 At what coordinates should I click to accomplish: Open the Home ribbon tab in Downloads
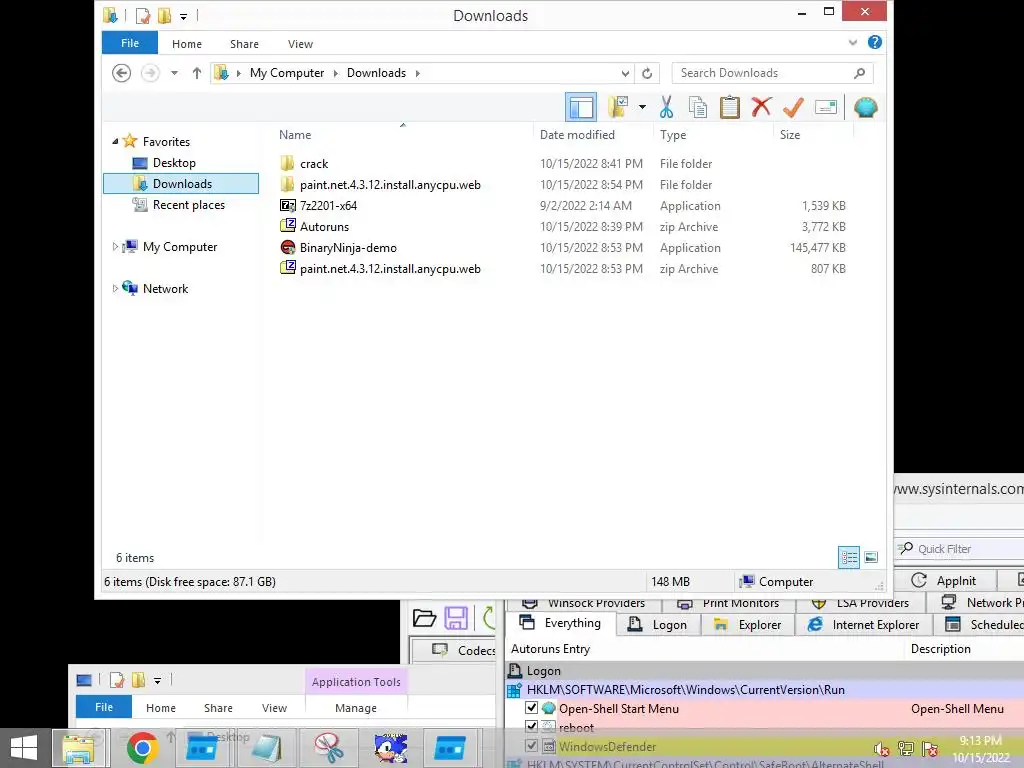pyautogui.click(x=187, y=44)
